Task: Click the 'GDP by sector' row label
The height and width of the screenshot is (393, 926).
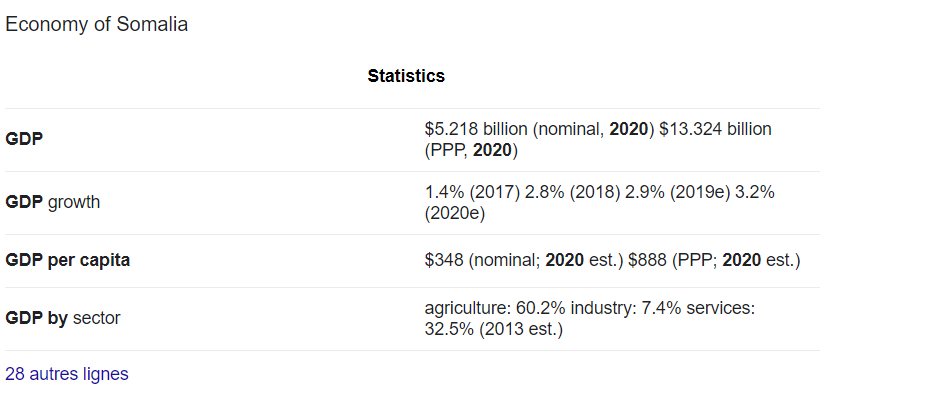Action: click(x=63, y=319)
